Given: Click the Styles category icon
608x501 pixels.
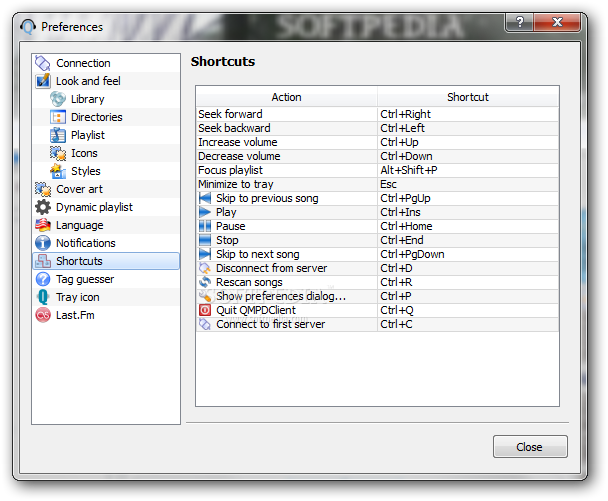Looking at the screenshot, I should pos(58,171).
